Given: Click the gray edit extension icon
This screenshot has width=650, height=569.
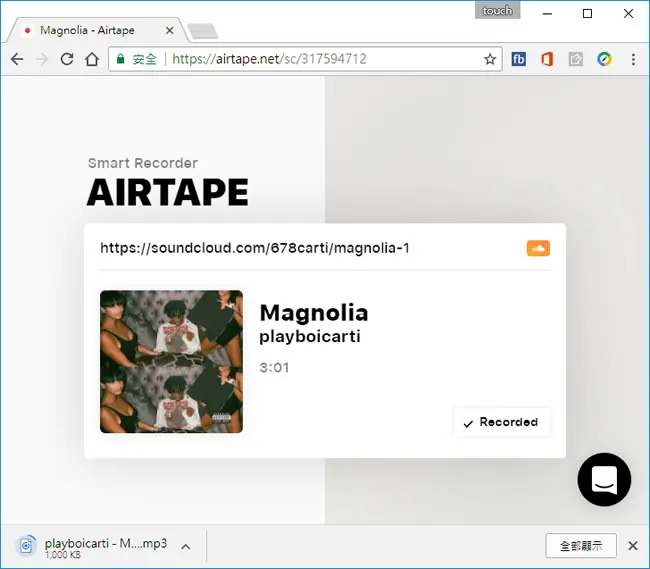Looking at the screenshot, I should (576, 59).
